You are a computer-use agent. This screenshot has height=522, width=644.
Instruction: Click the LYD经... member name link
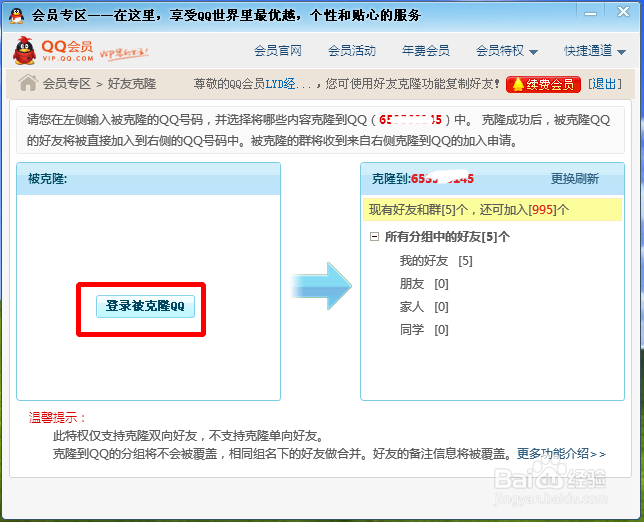click(x=288, y=84)
